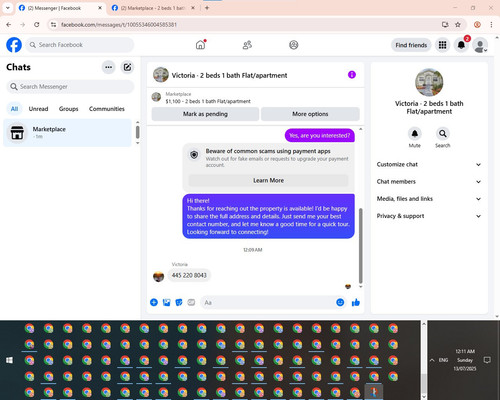This screenshot has height=400, width=500.
Task: Send a thumbs up like
Action: pyautogui.click(x=356, y=302)
